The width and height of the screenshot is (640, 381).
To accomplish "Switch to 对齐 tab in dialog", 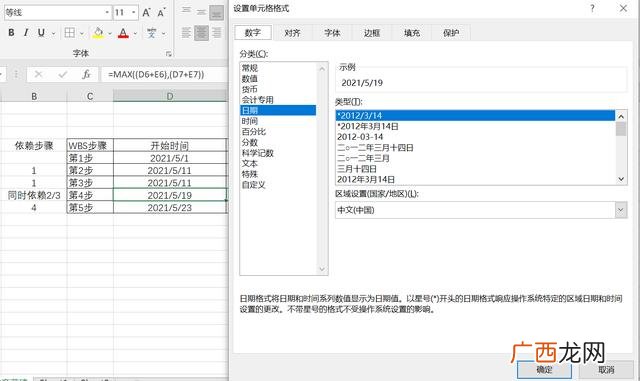I will [x=292, y=33].
